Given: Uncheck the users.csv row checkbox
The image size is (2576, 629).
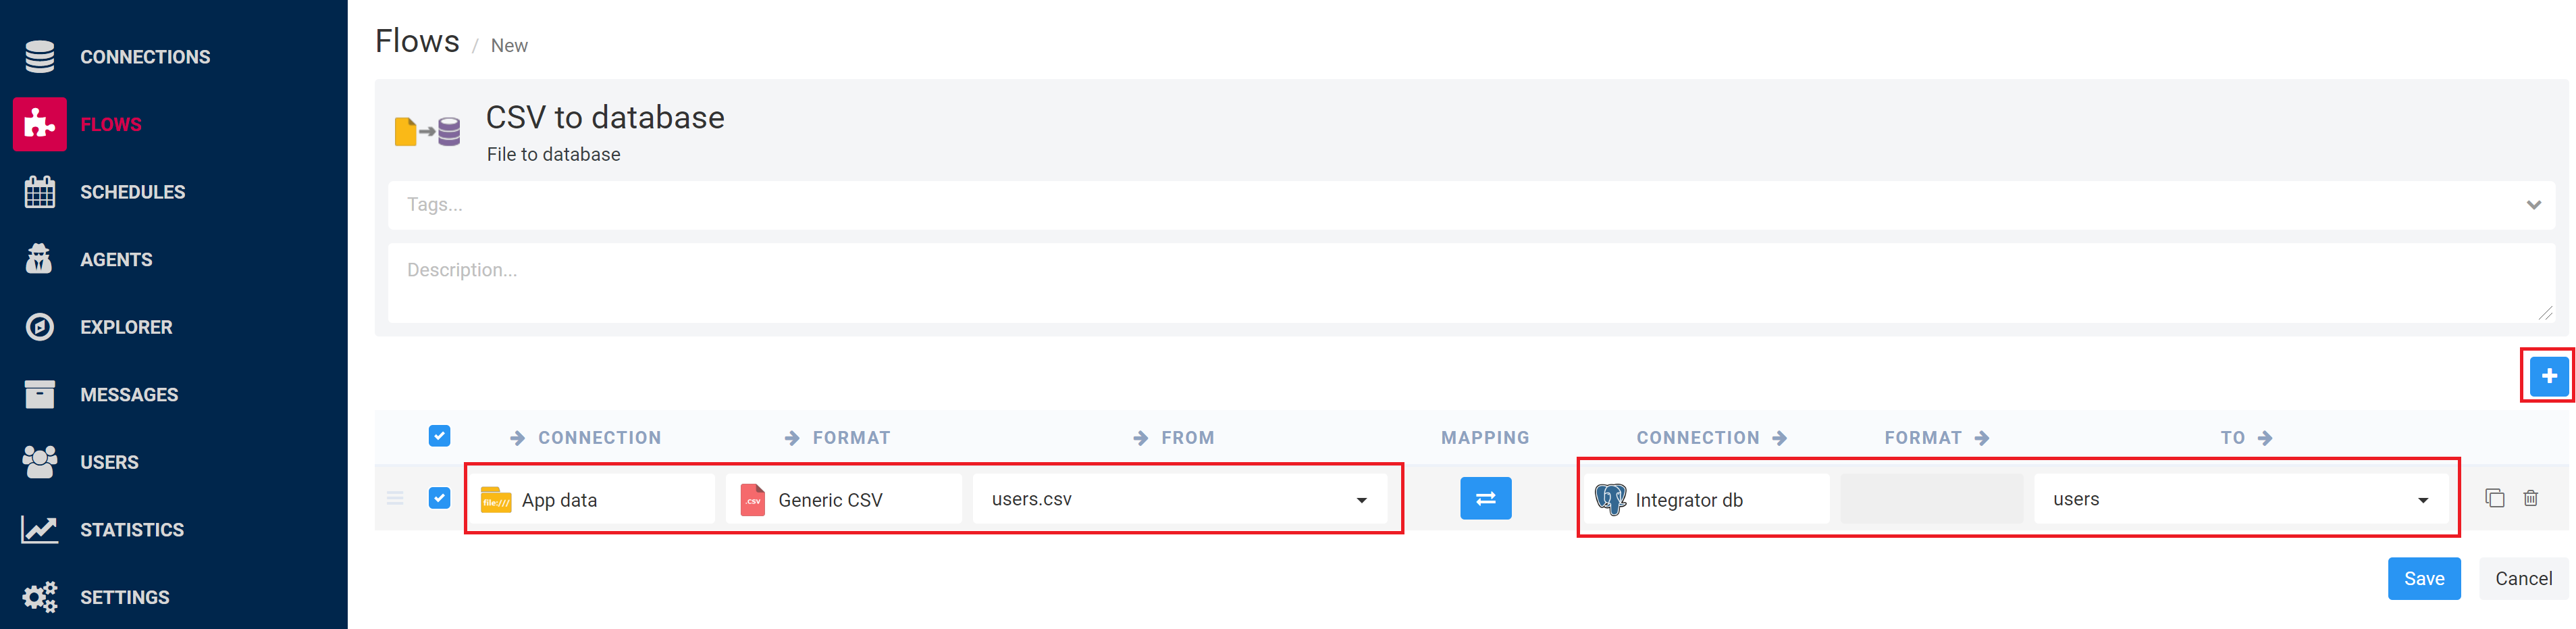Looking at the screenshot, I should [439, 498].
